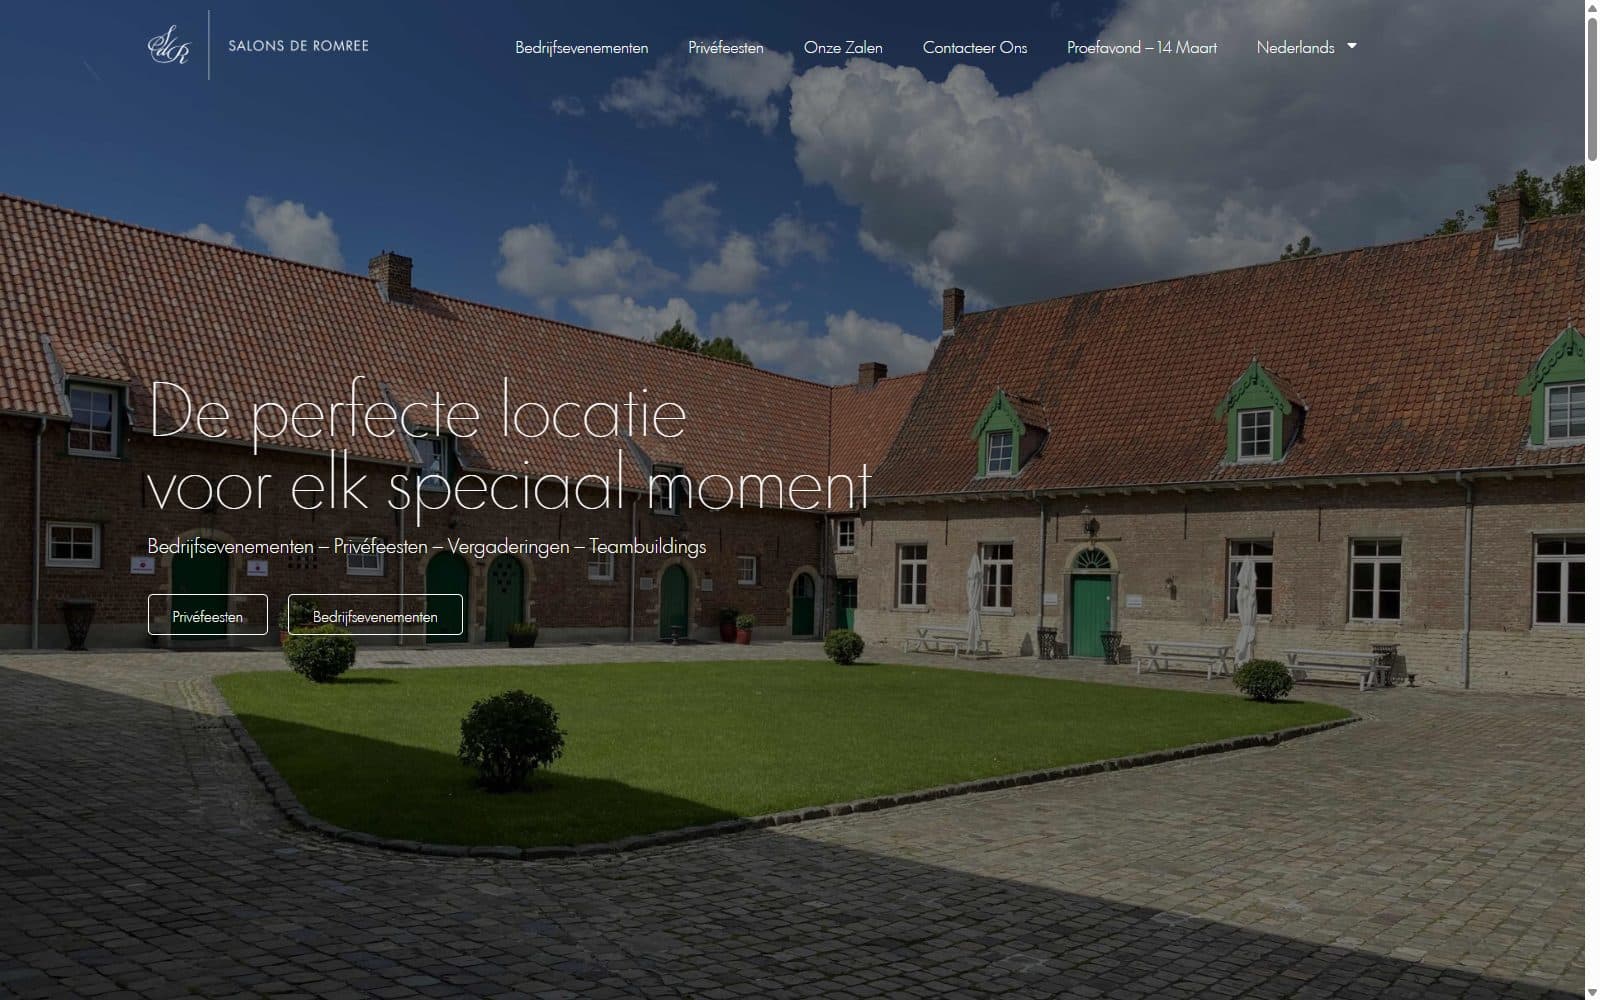Open Proefavond – 14 Maart link

(1141, 47)
